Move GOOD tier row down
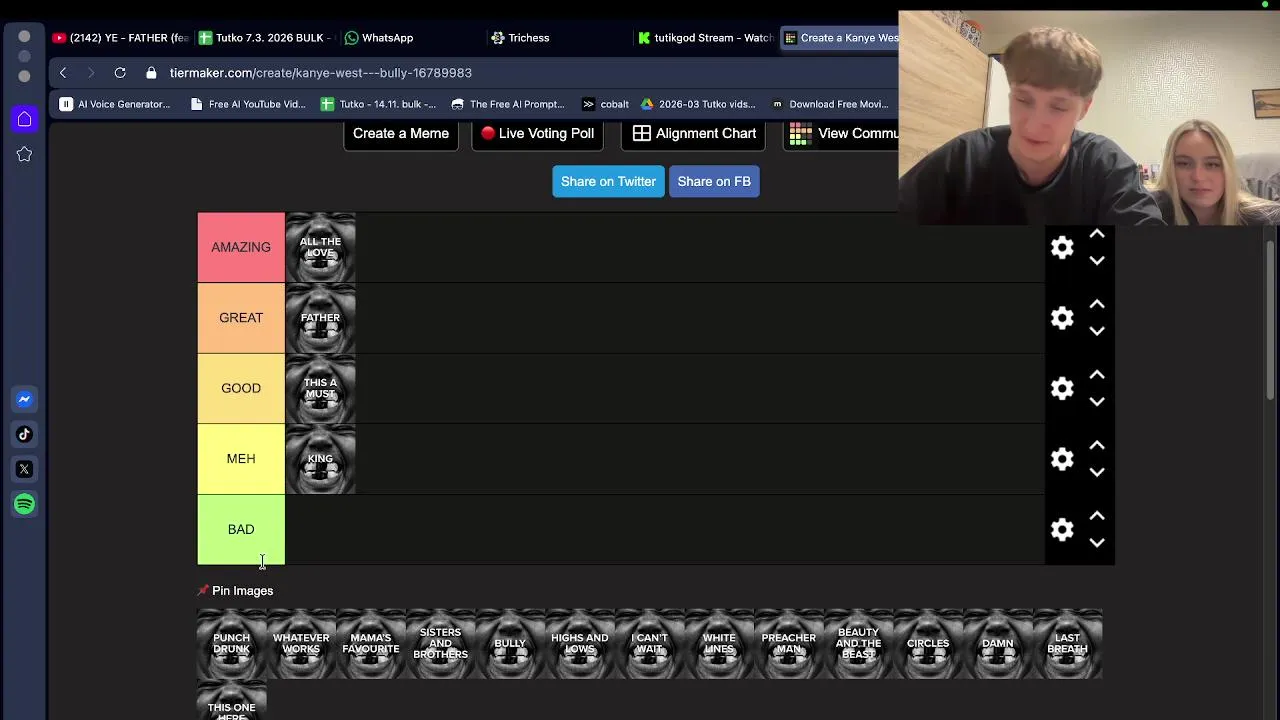The width and height of the screenshot is (1280, 720). point(1097,401)
